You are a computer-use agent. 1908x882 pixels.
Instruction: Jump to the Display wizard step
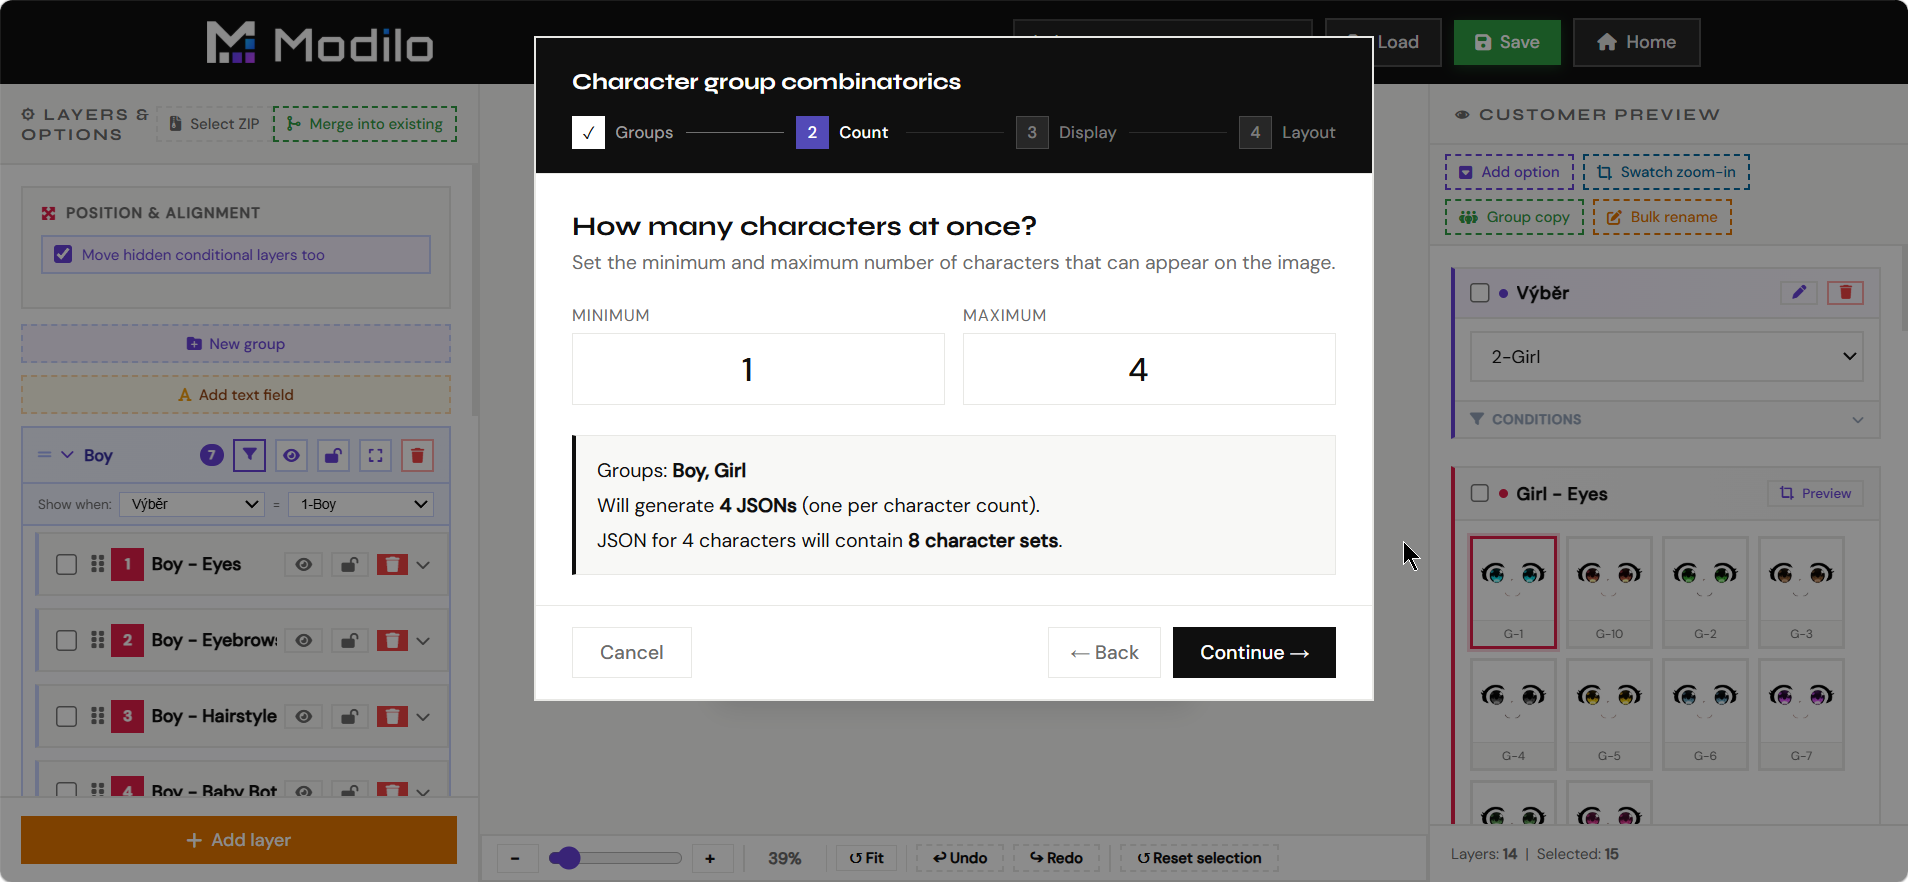click(1066, 132)
